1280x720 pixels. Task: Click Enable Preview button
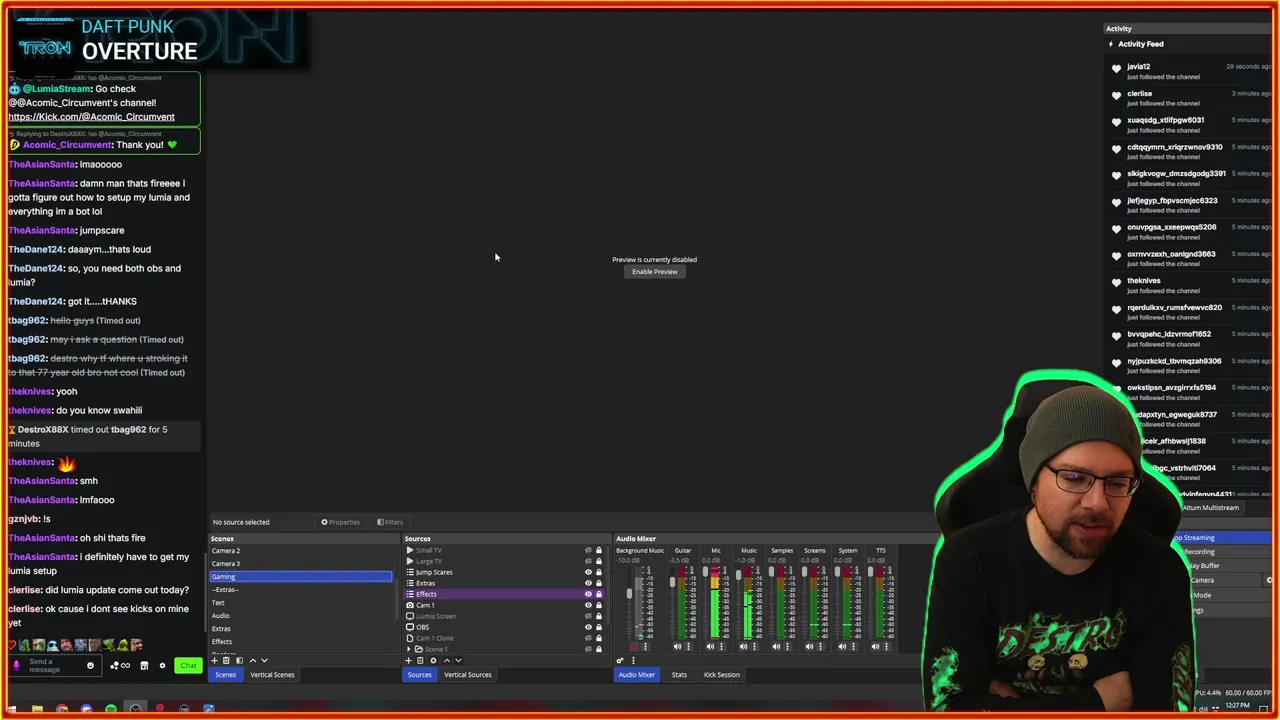coord(655,272)
